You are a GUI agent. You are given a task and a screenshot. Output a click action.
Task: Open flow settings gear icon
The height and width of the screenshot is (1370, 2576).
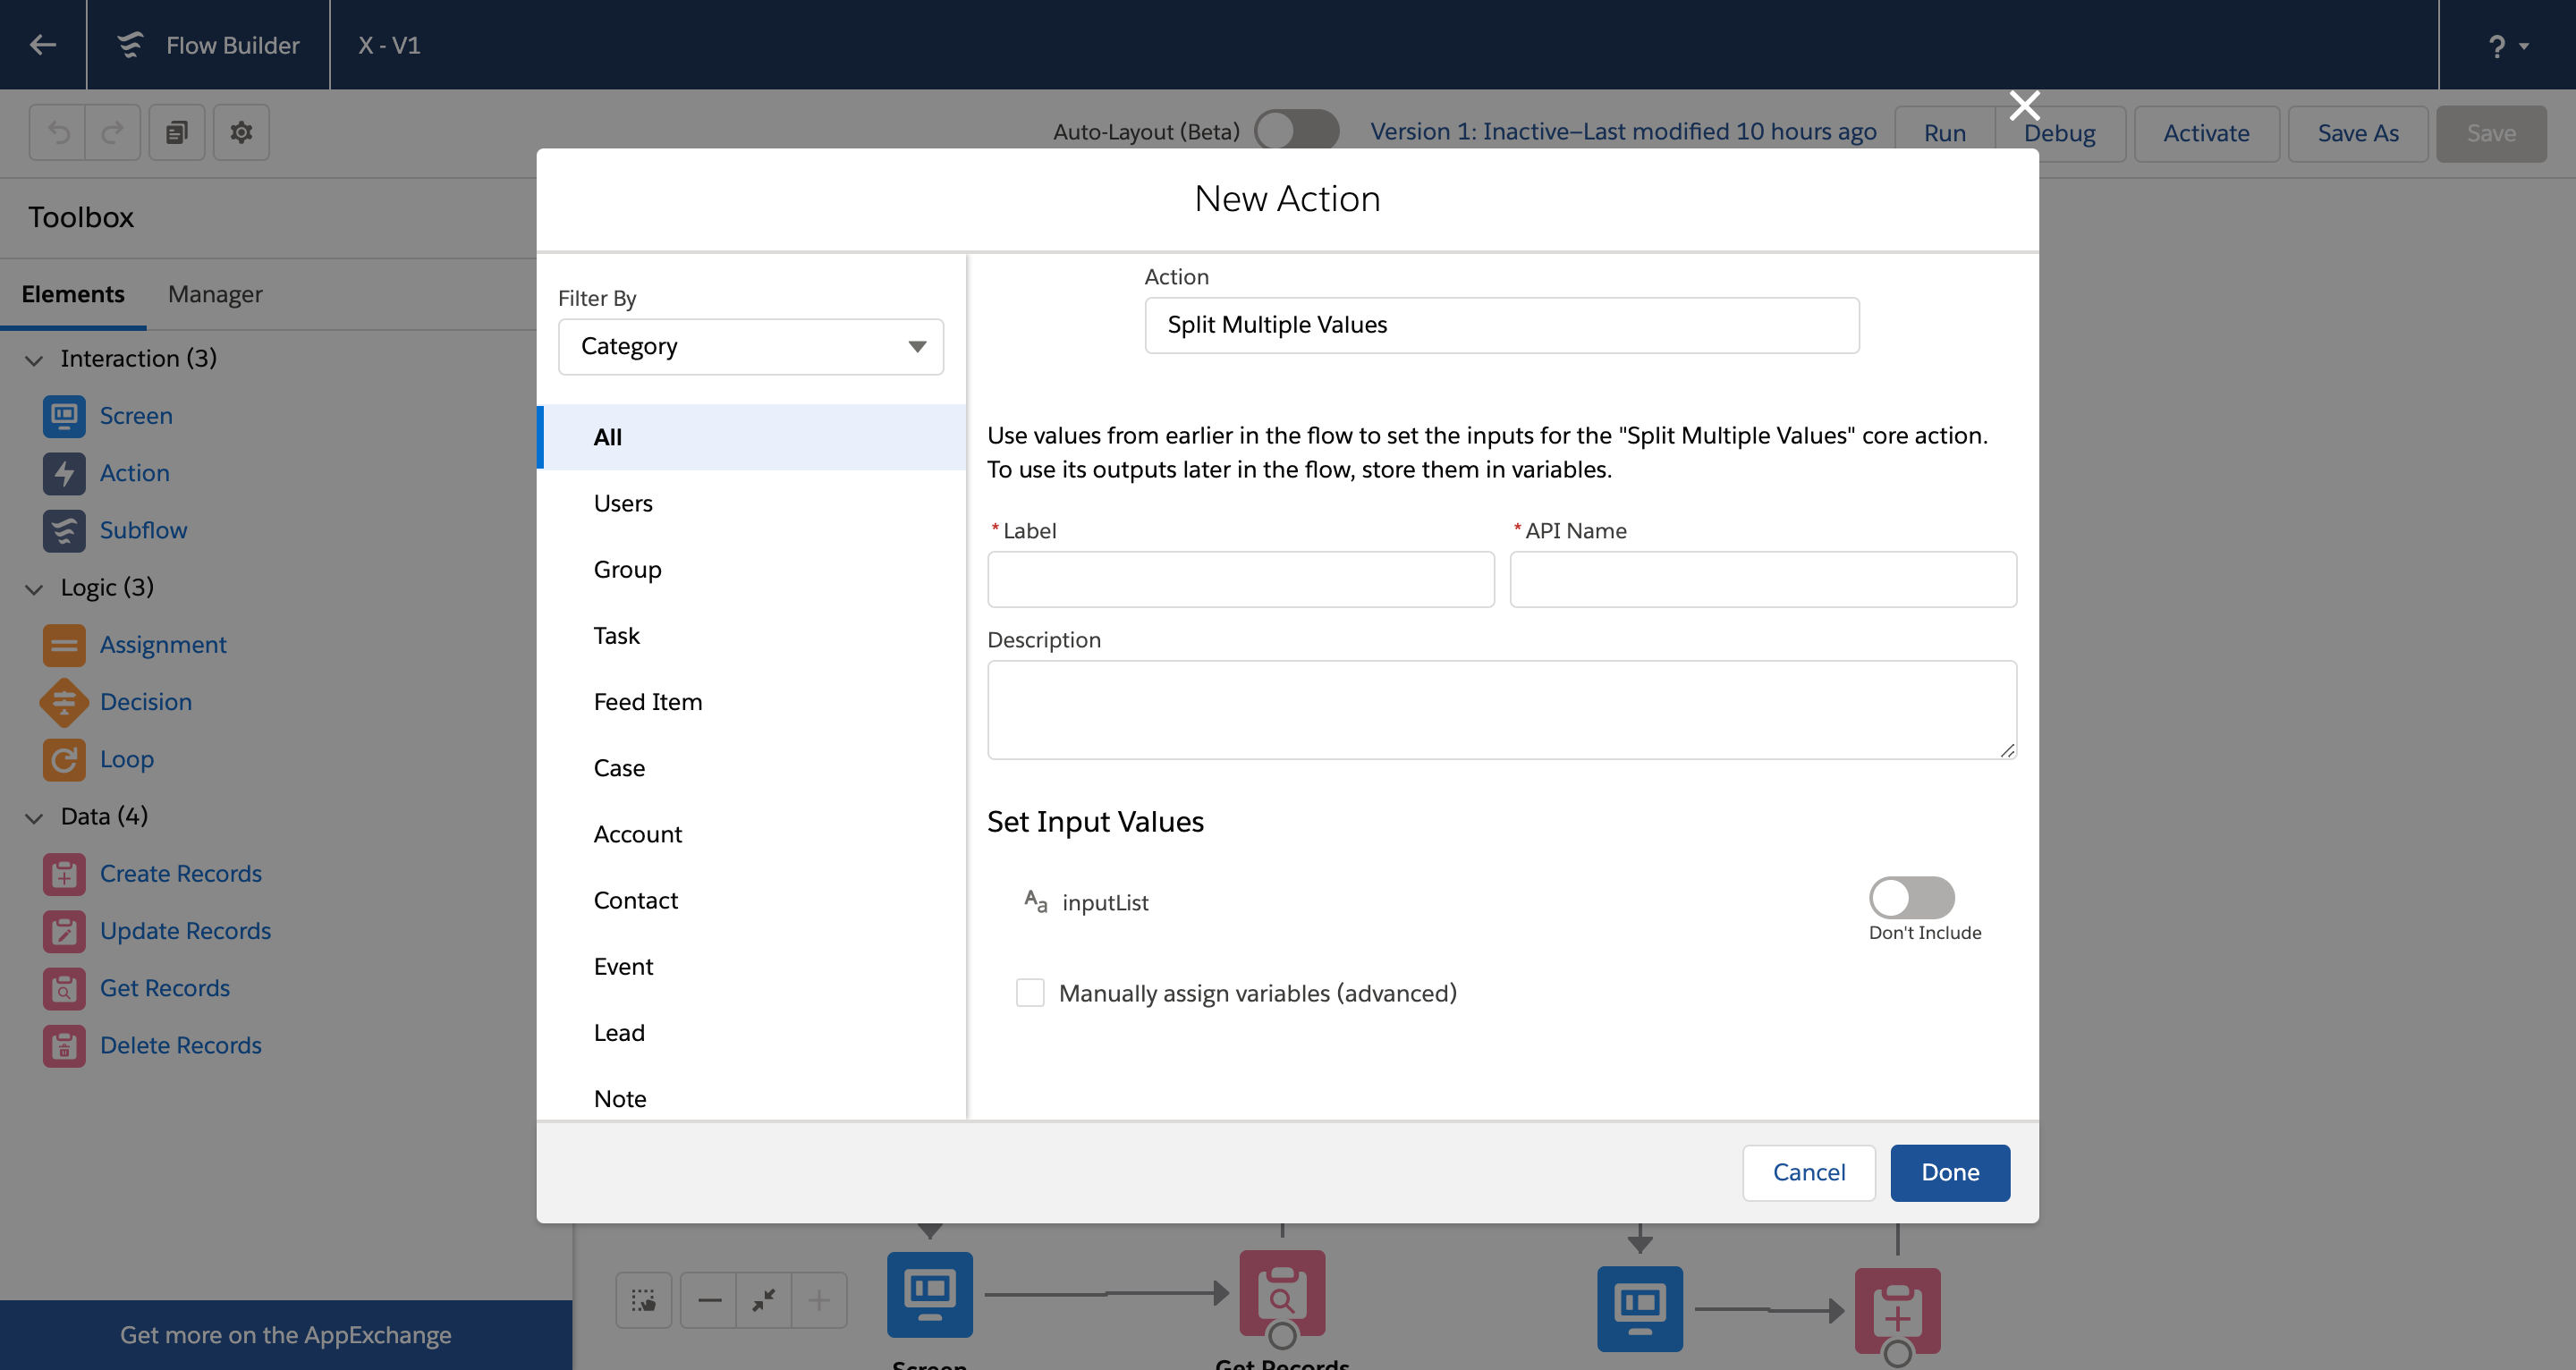pyautogui.click(x=241, y=132)
